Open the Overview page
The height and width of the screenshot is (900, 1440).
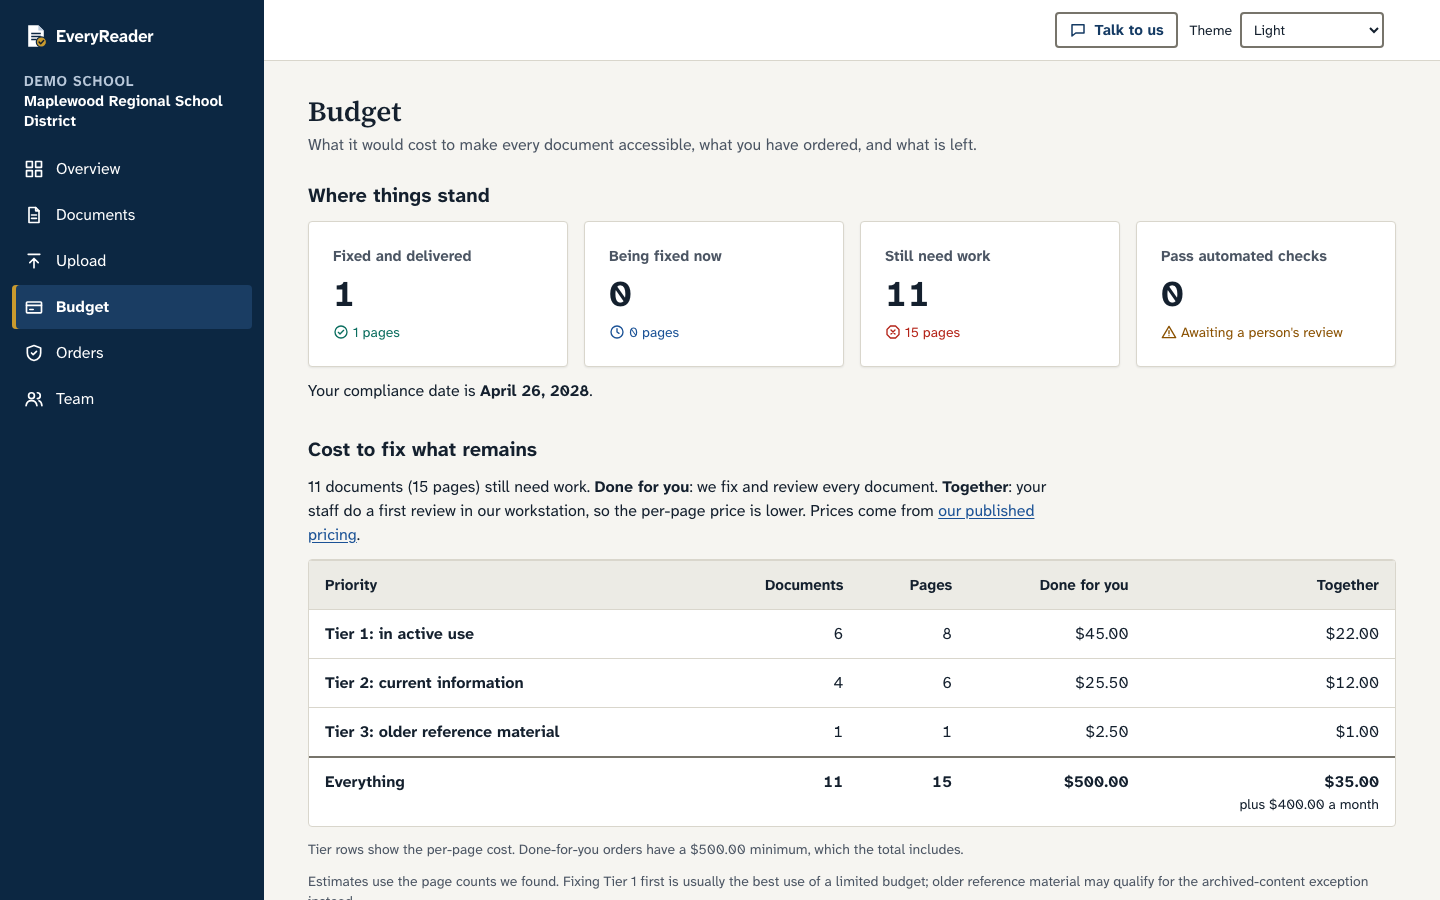tap(132, 169)
